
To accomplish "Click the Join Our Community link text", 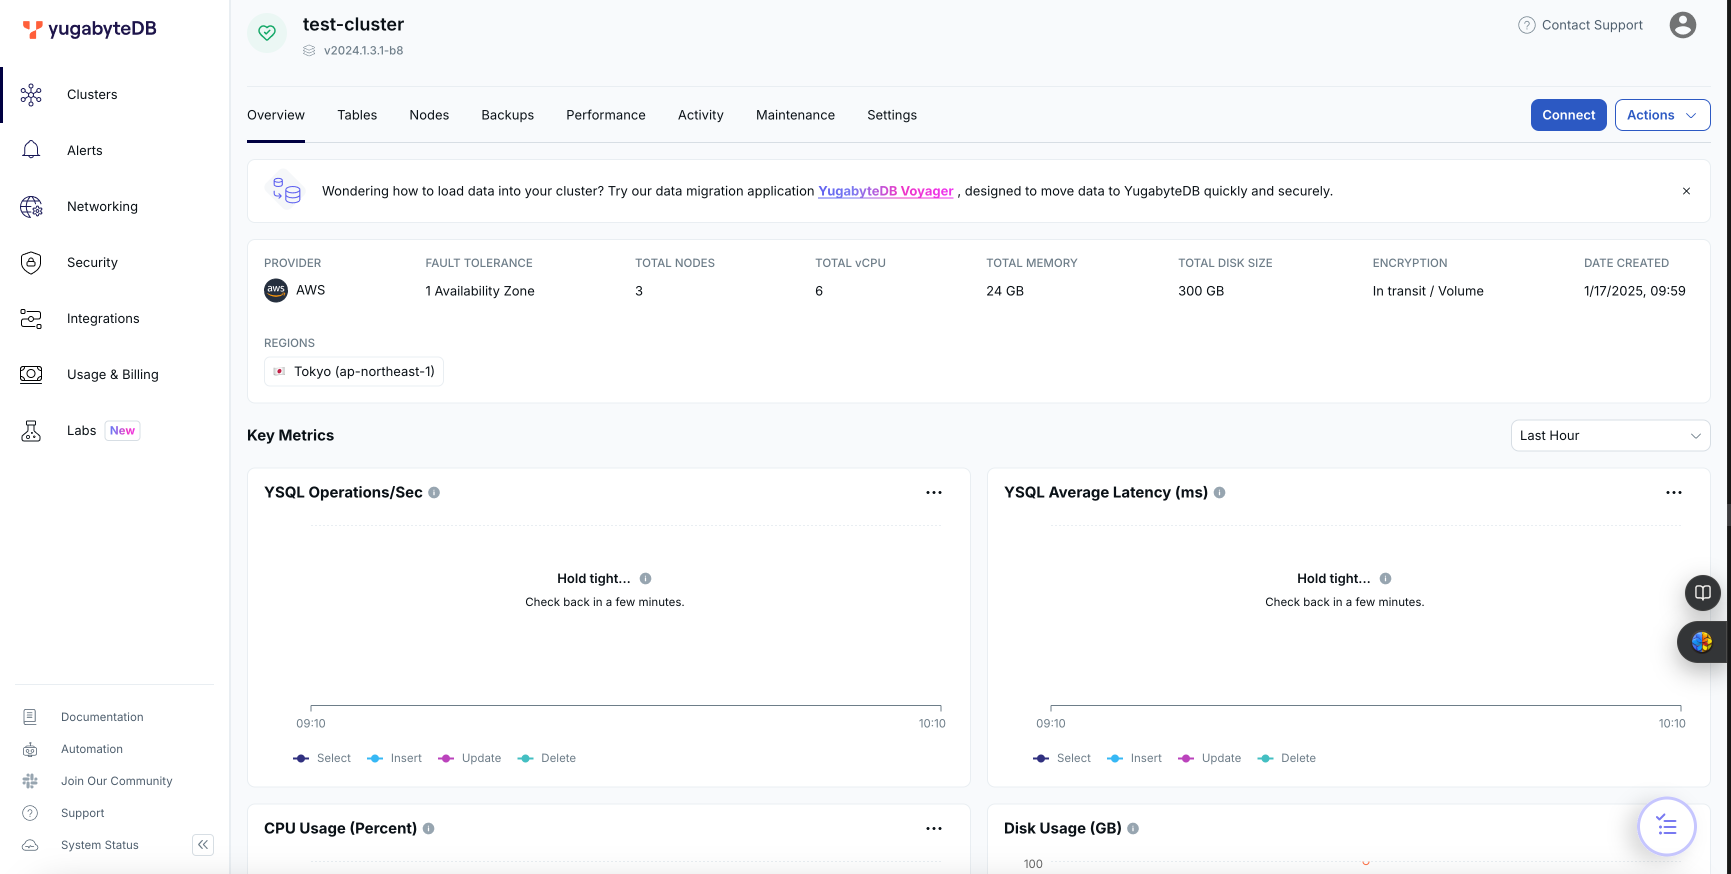I will (117, 781).
